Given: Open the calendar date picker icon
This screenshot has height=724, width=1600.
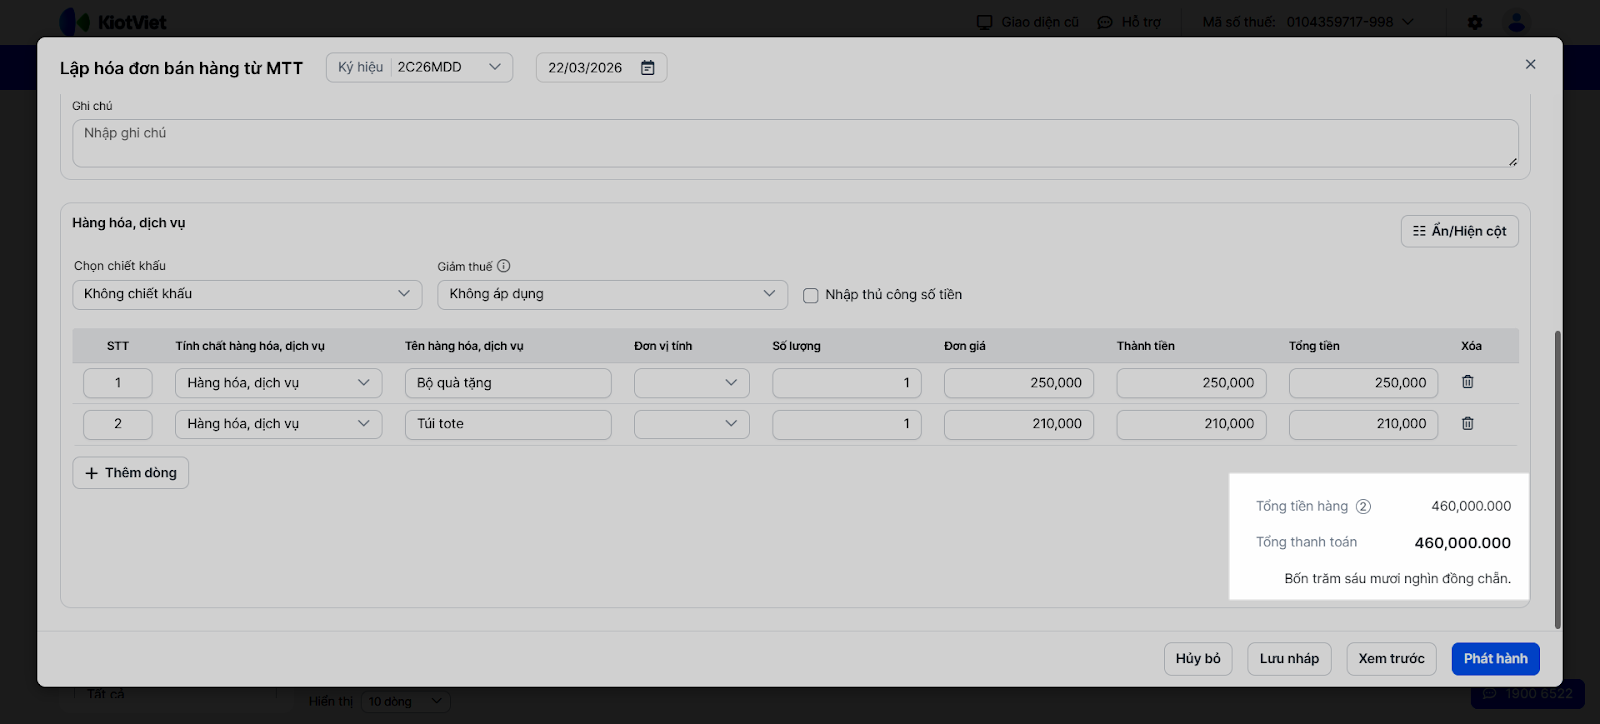Looking at the screenshot, I should point(648,68).
